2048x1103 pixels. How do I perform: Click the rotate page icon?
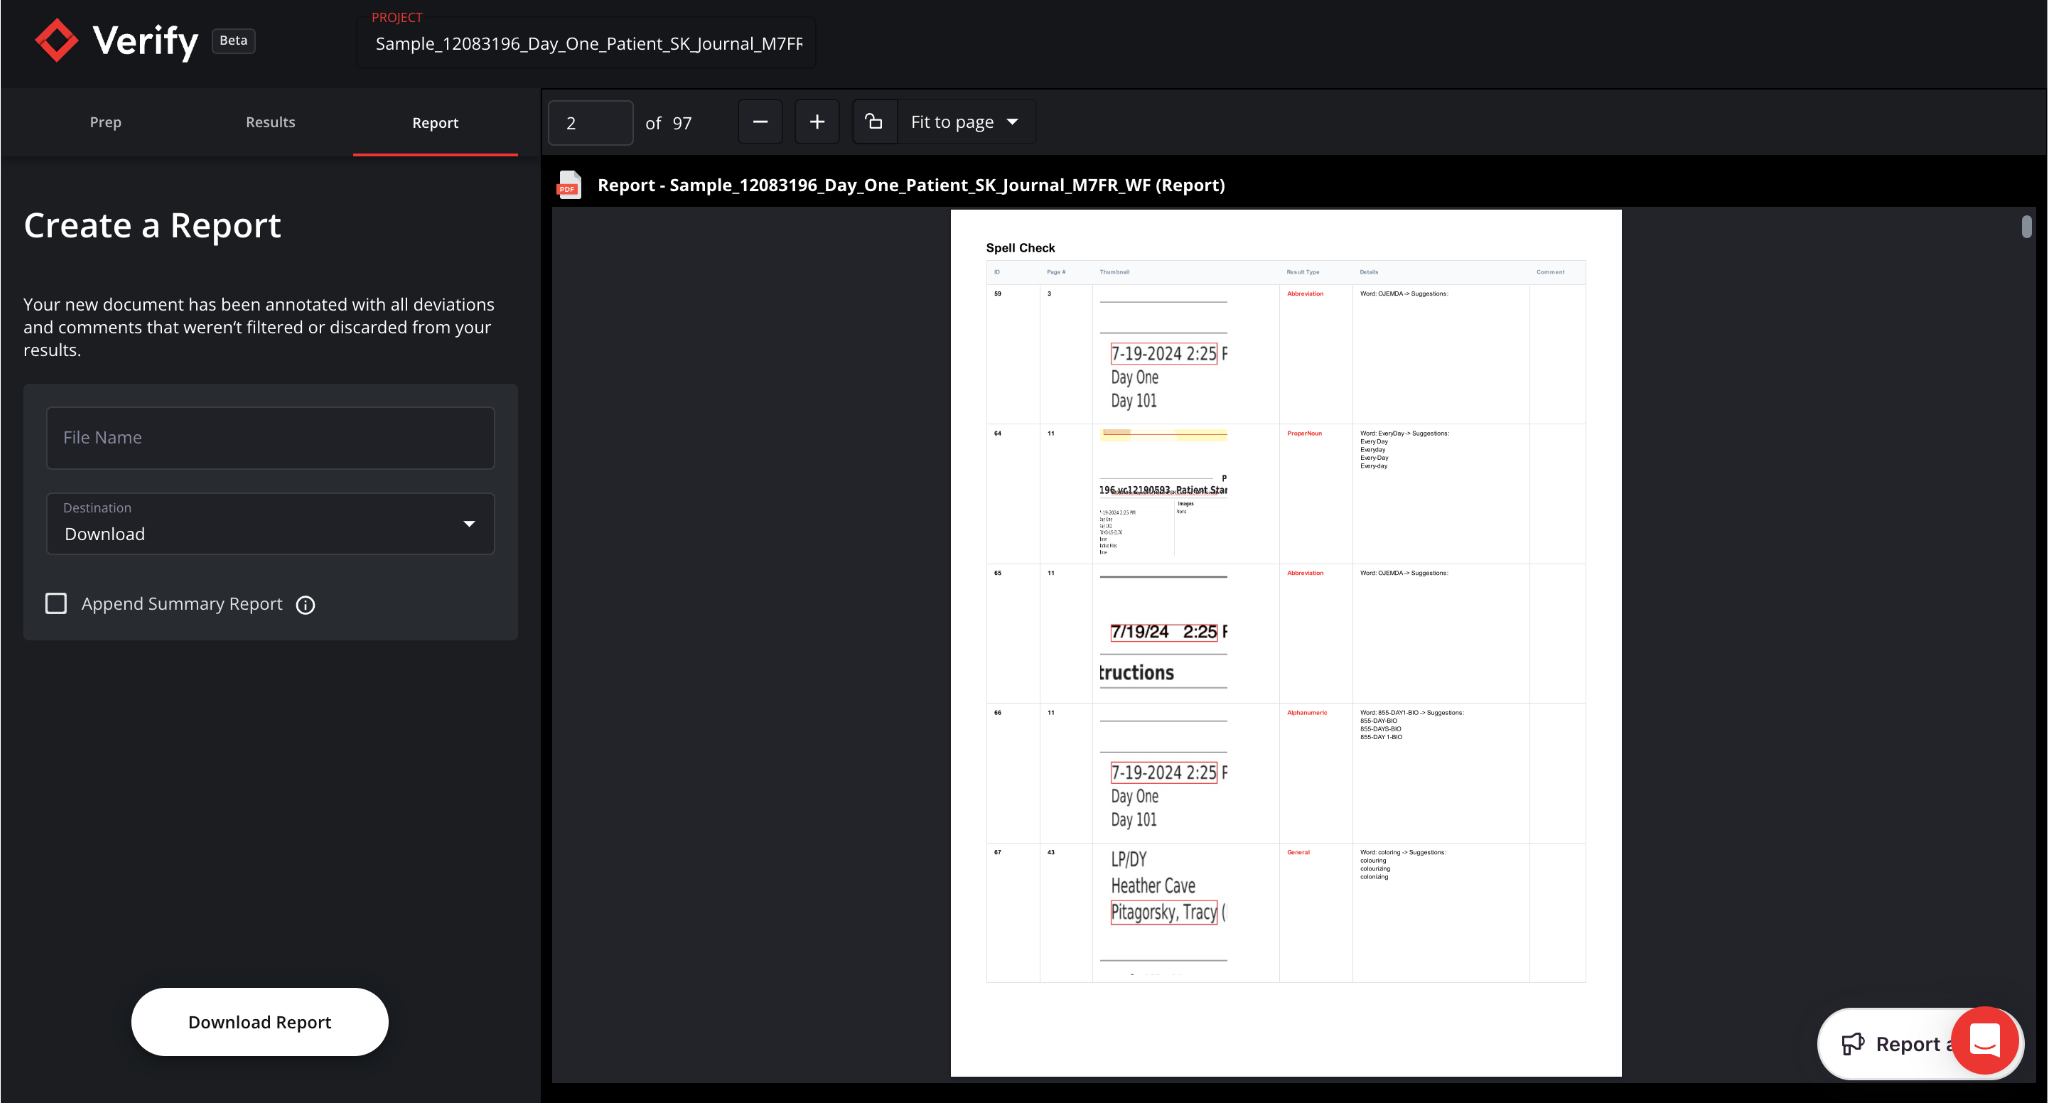(874, 122)
